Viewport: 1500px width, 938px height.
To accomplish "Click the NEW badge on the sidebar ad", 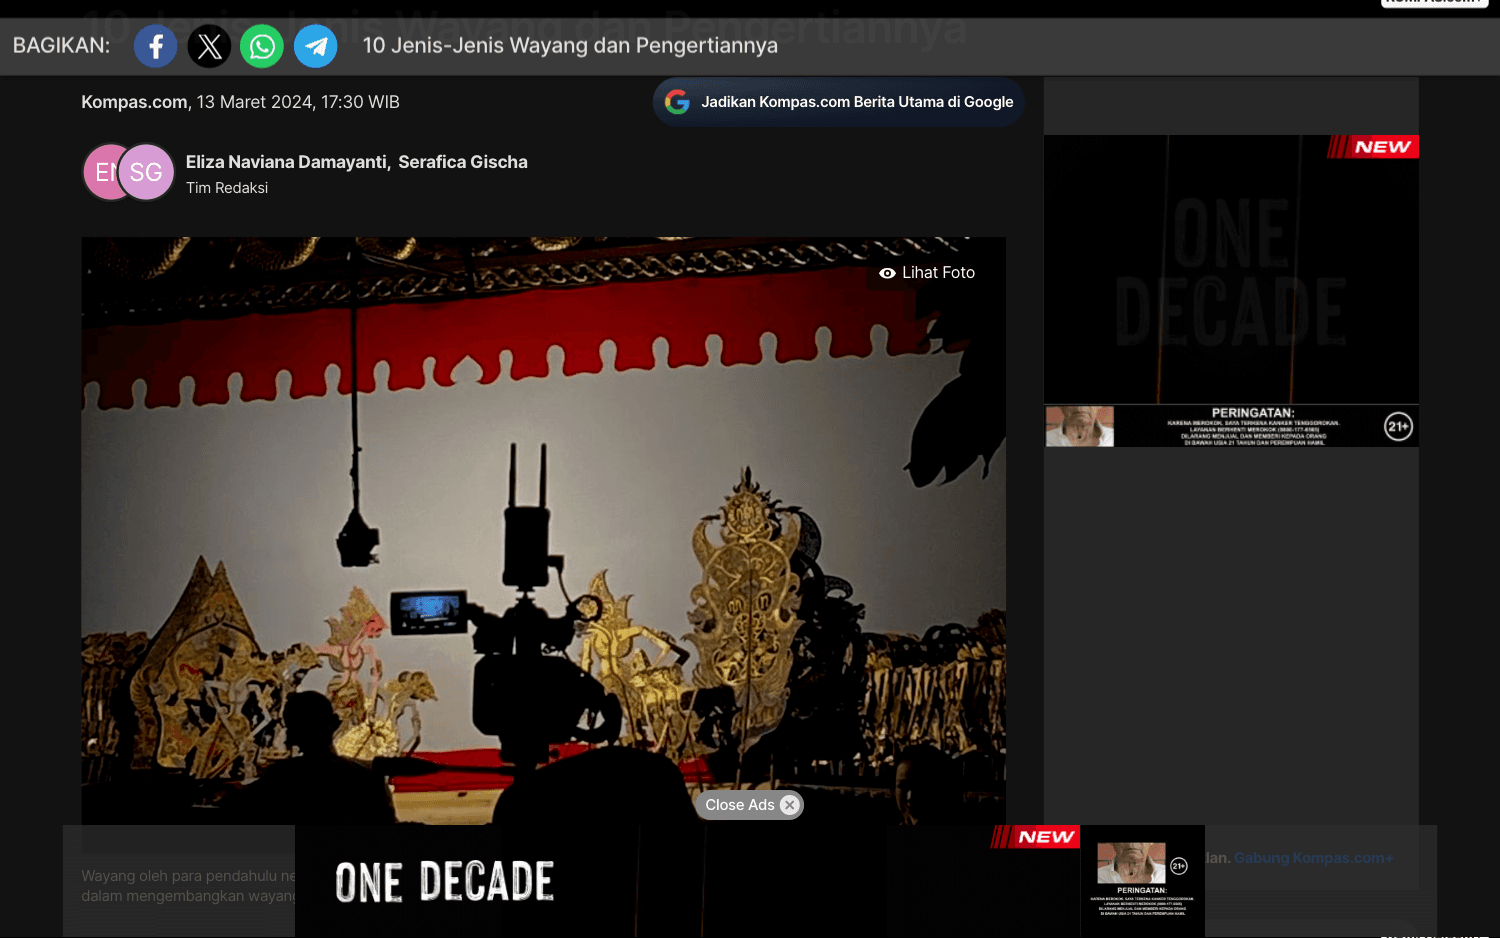I will pyautogui.click(x=1373, y=147).
